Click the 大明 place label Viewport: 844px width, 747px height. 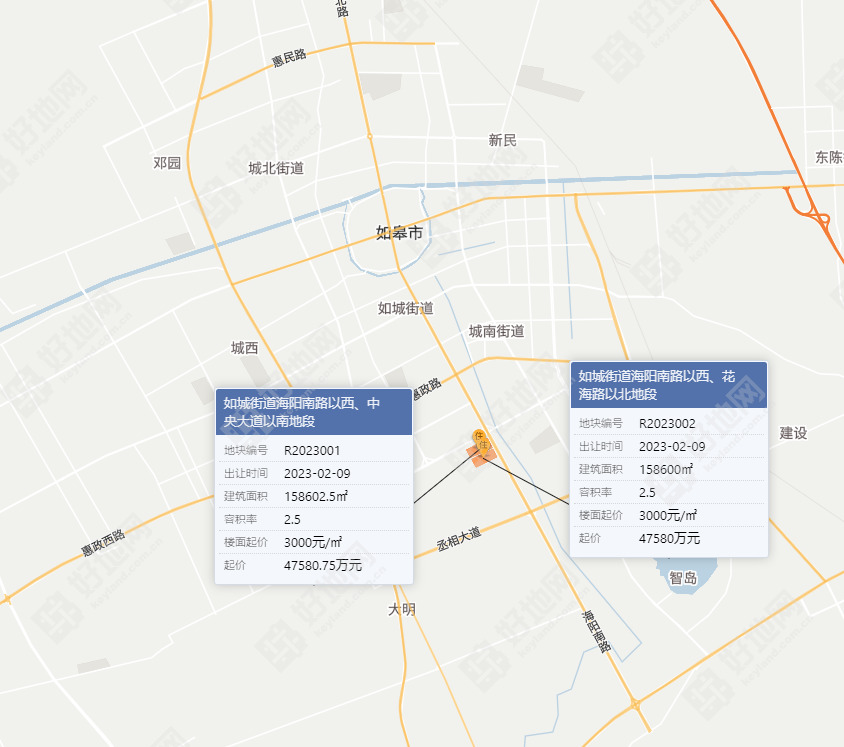pyautogui.click(x=402, y=609)
